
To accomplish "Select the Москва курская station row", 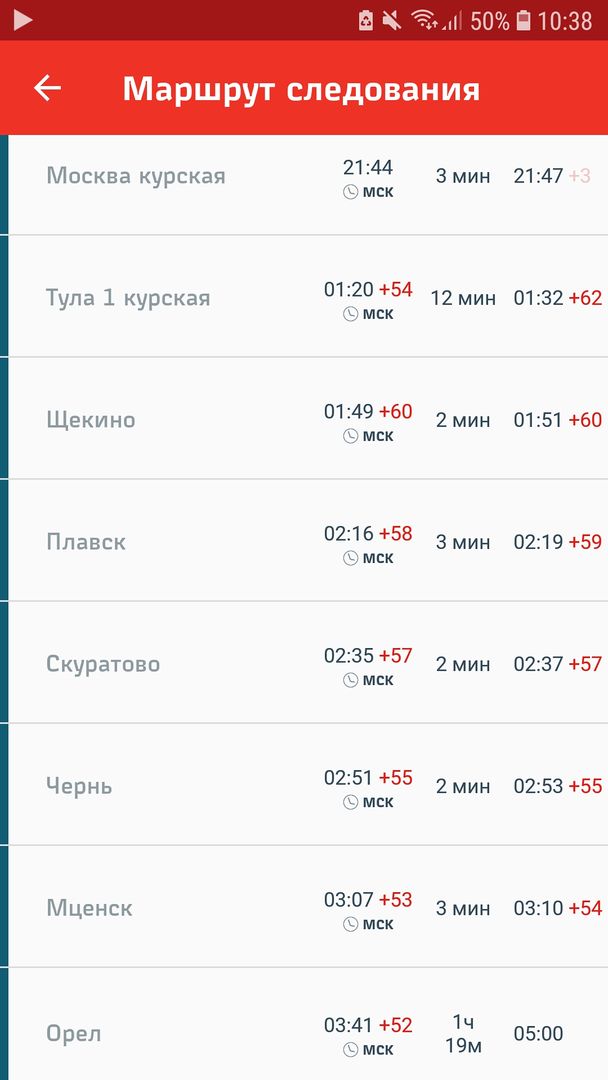I will coord(136,176).
